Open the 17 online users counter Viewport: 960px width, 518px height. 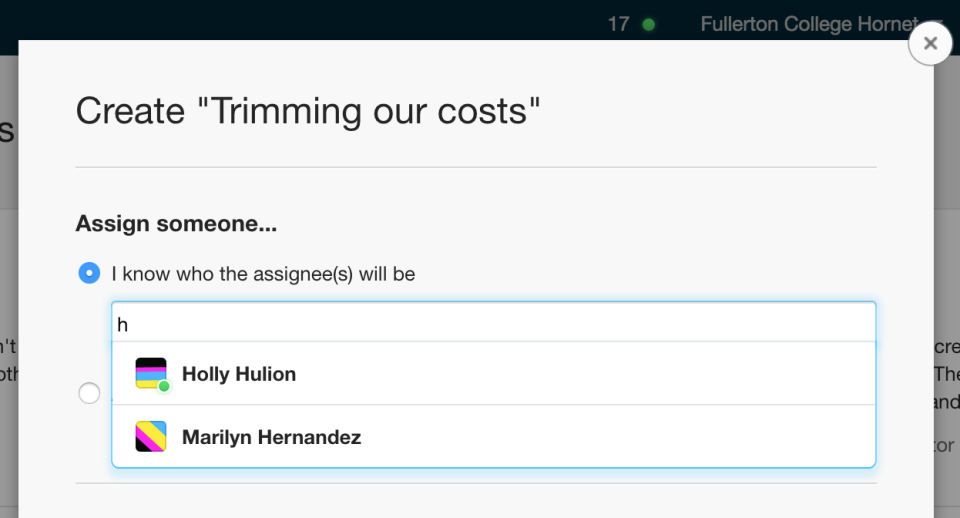(x=618, y=24)
